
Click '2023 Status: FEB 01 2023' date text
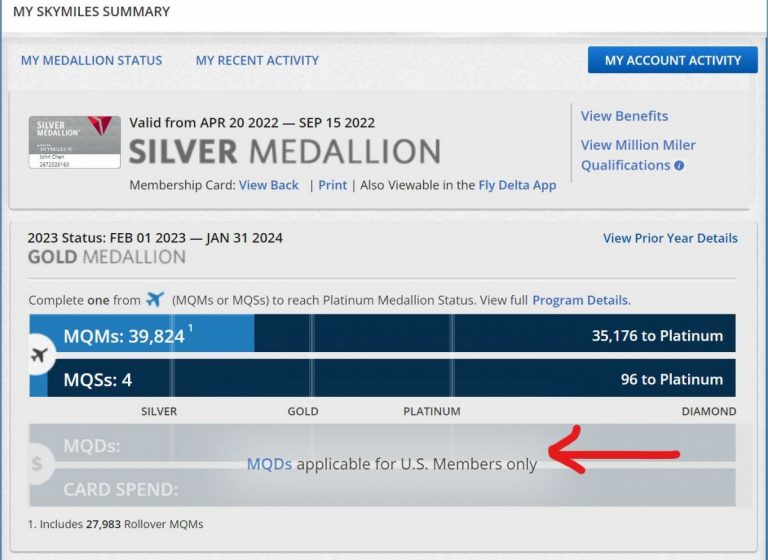click(155, 238)
